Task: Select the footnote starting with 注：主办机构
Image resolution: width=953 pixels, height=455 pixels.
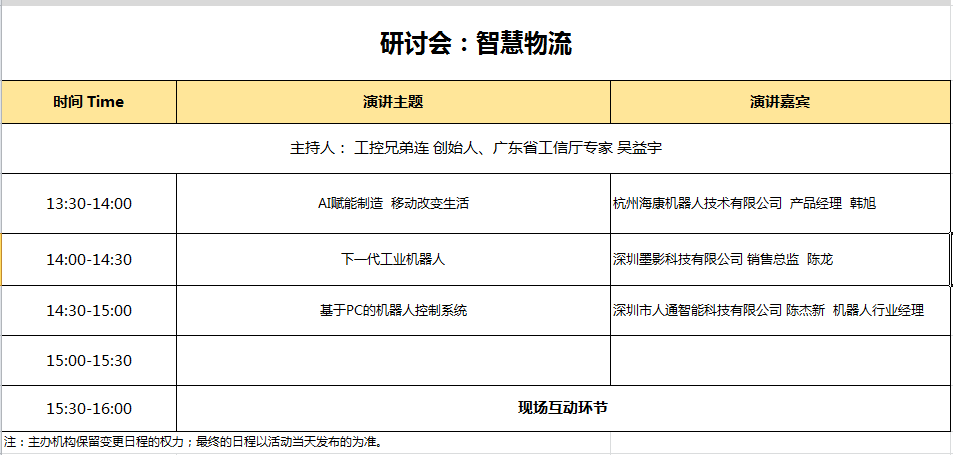Action: pos(193,441)
